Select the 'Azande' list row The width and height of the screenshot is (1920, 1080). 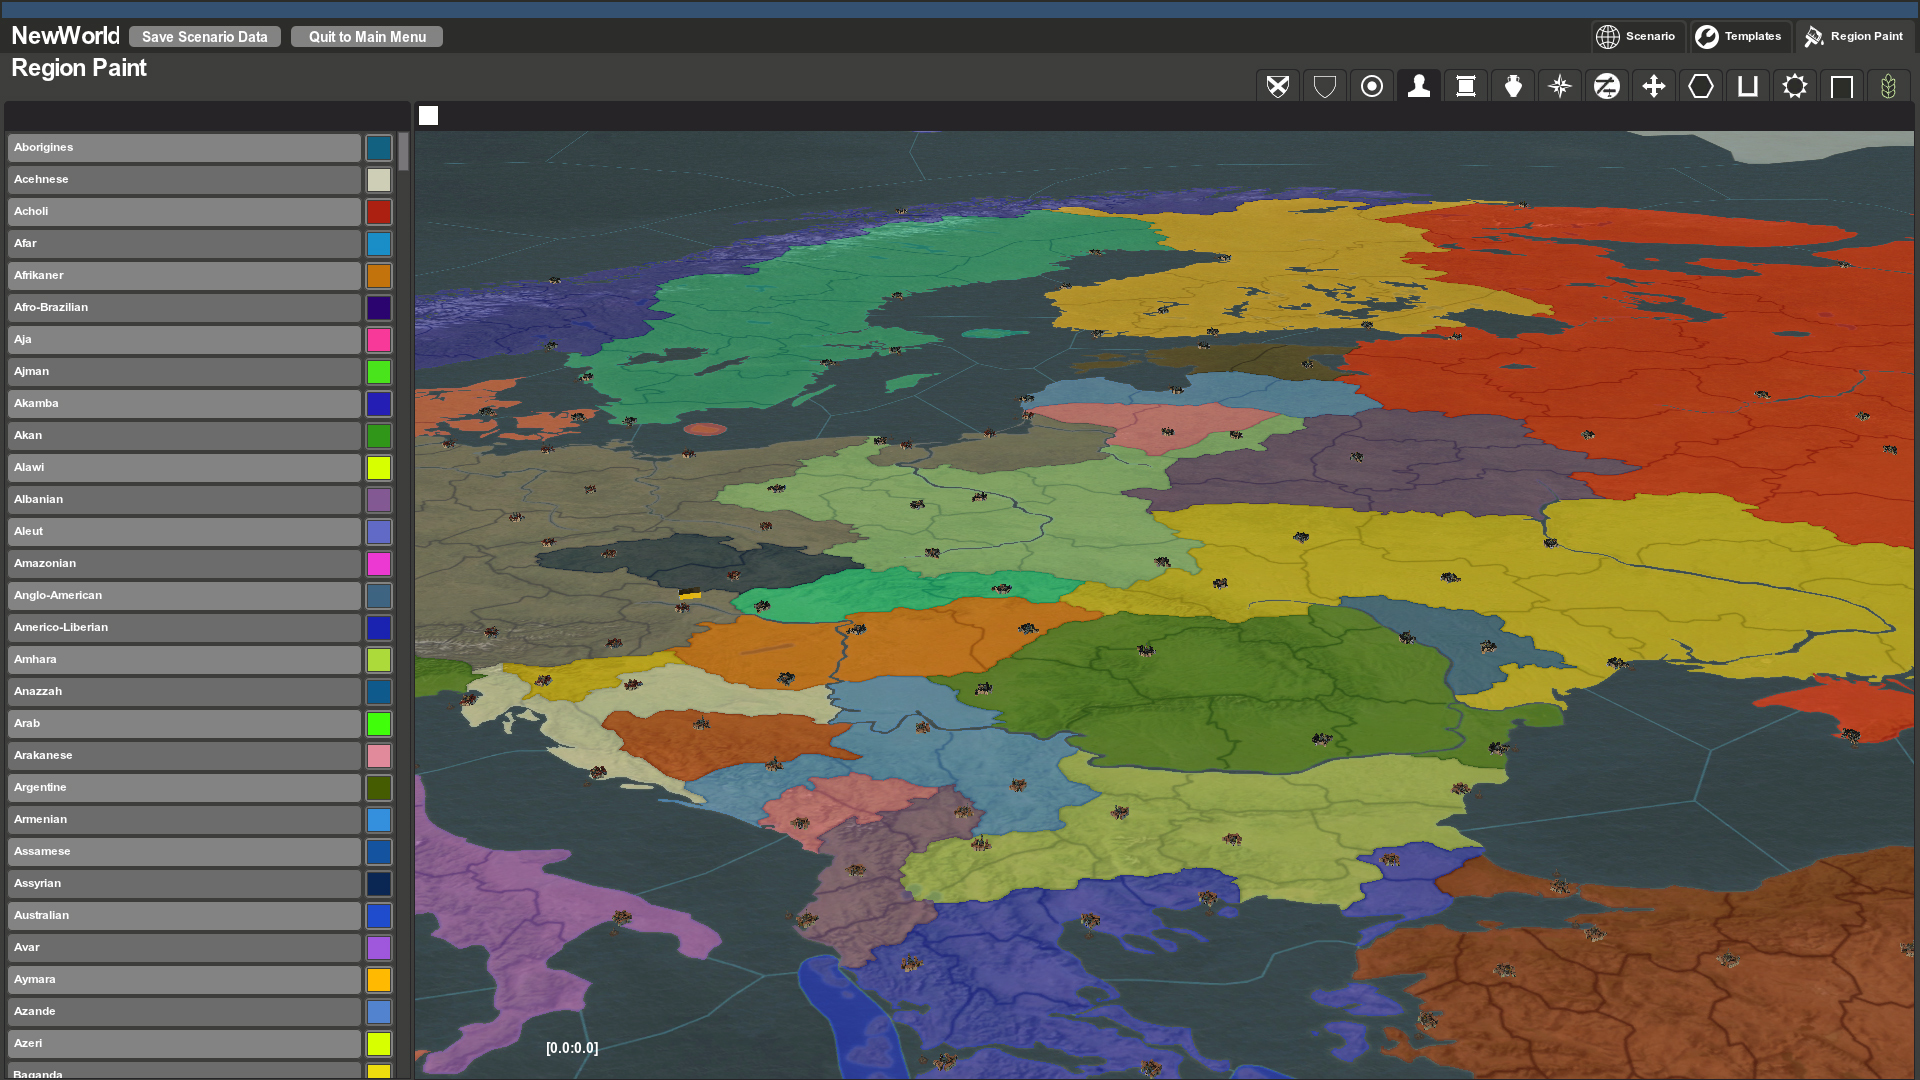pyautogui.click(x=184, y=1012)
